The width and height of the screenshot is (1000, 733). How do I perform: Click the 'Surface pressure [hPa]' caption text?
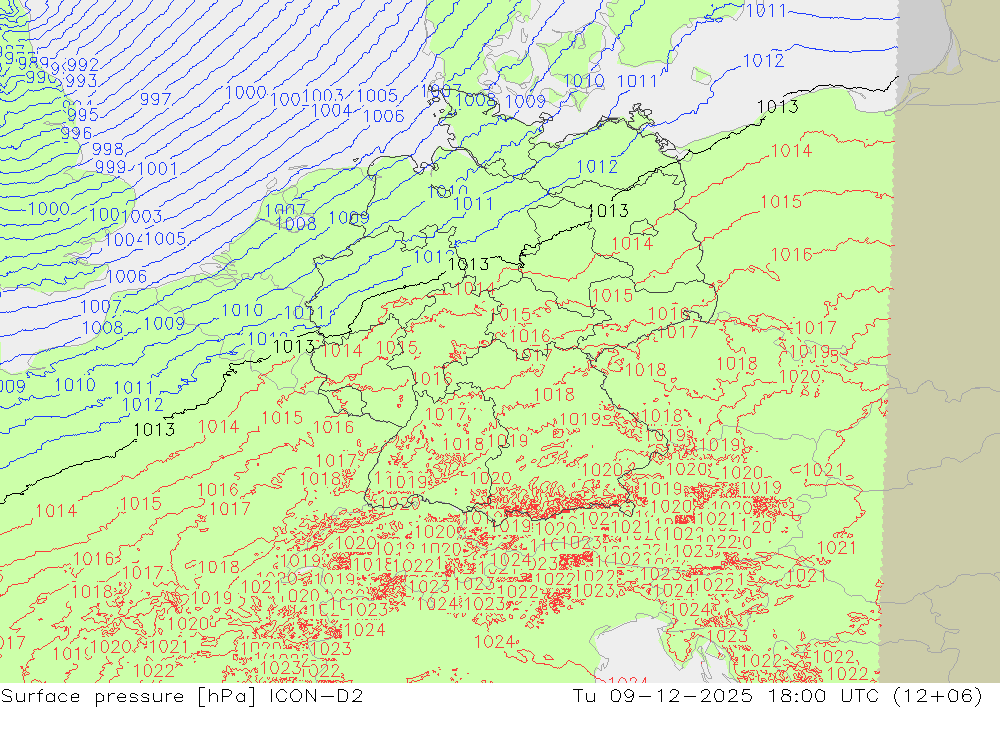point(129,696)
